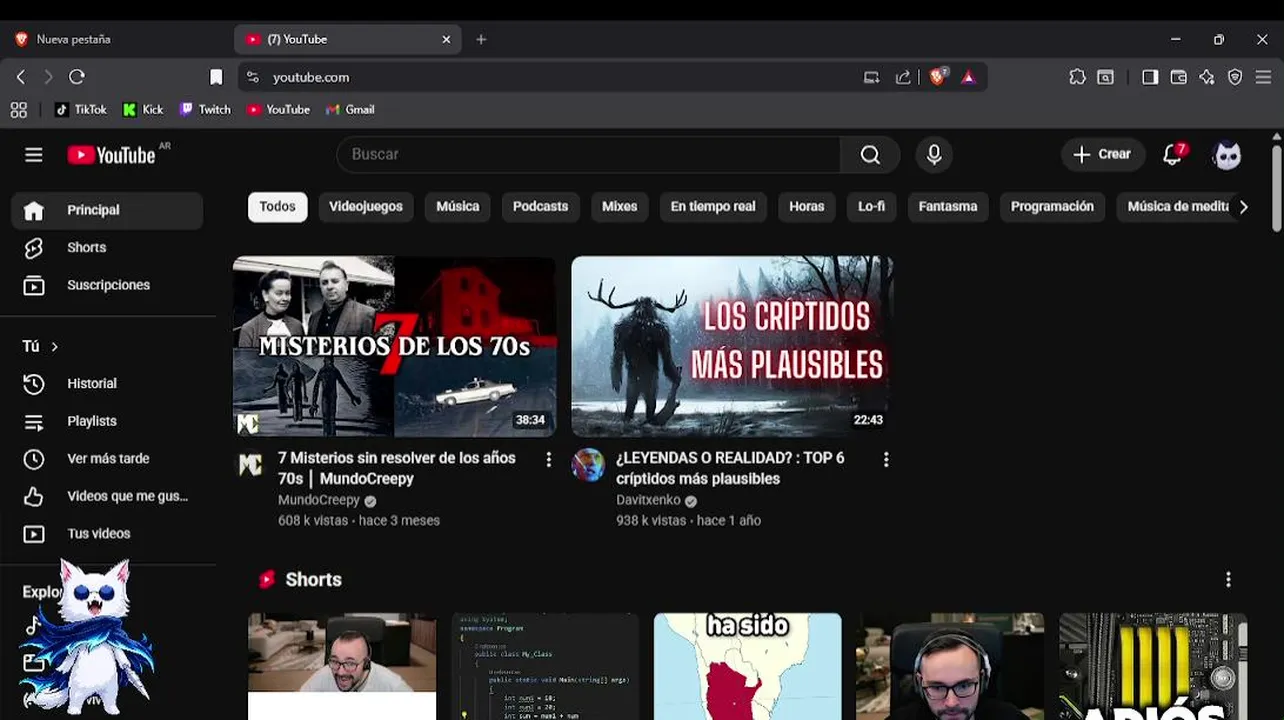Open the notifications bell
1284x720 pixels.
click(1173, 154)
